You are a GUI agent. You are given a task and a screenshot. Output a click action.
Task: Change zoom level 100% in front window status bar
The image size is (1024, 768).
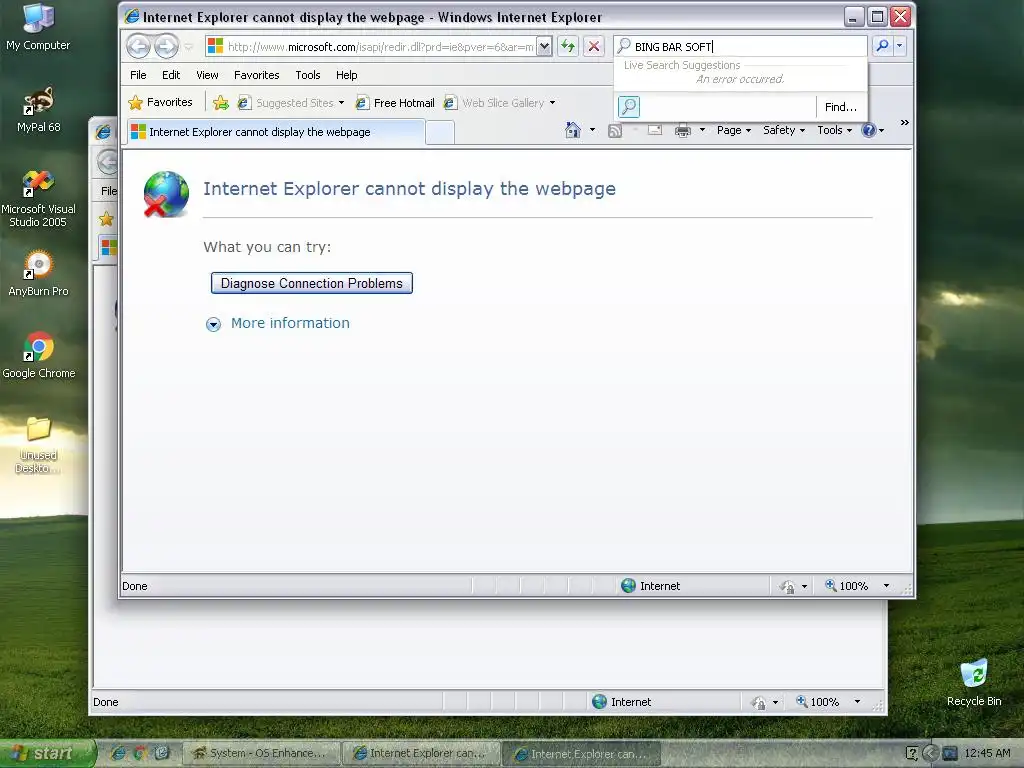click(847, 586)
